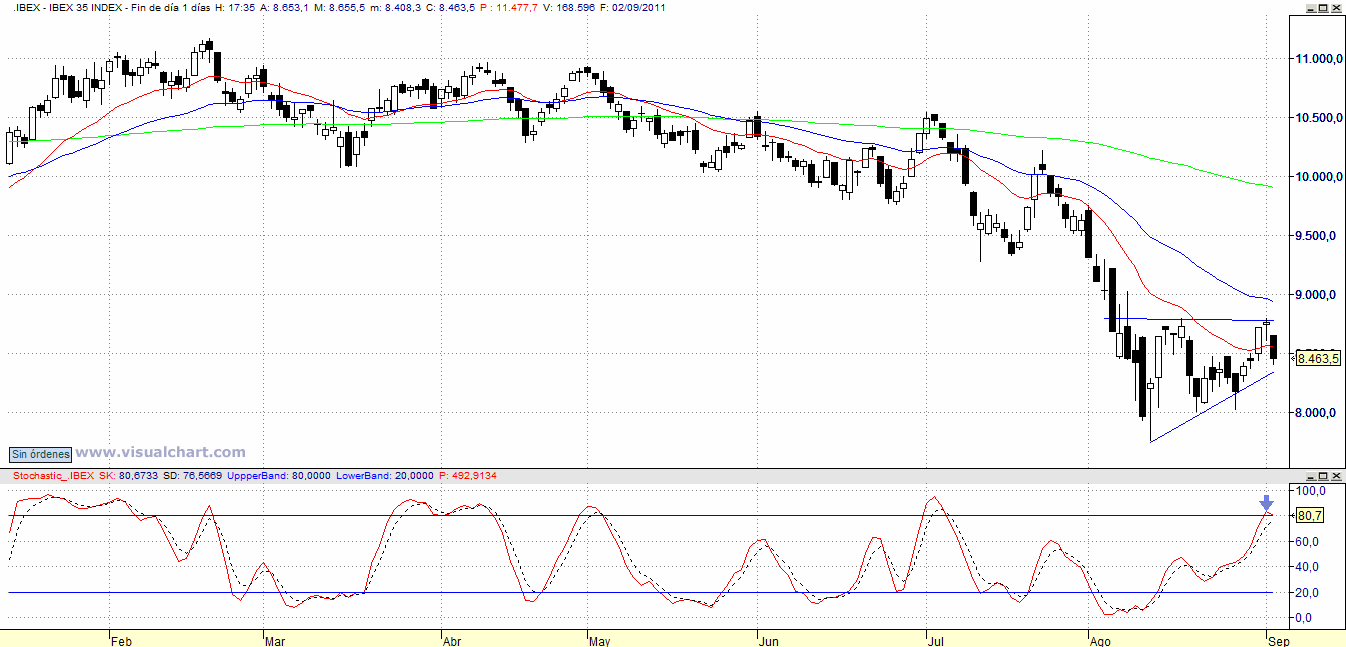1346x647 pixels.
Task: Click the 100,0 stochastic axis label
Action: 1310,491
